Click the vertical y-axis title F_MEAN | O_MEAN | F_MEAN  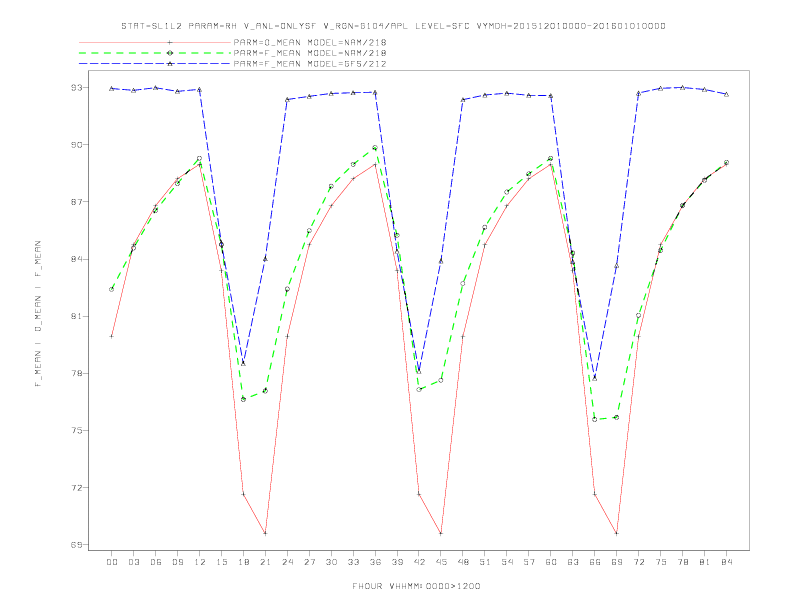click(x=38, y=314)
